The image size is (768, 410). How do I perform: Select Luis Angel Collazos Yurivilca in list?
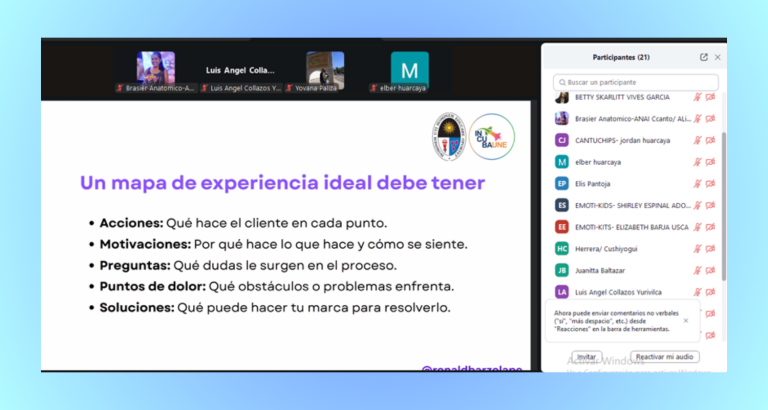pyautogui.click(x=622, y=292)
